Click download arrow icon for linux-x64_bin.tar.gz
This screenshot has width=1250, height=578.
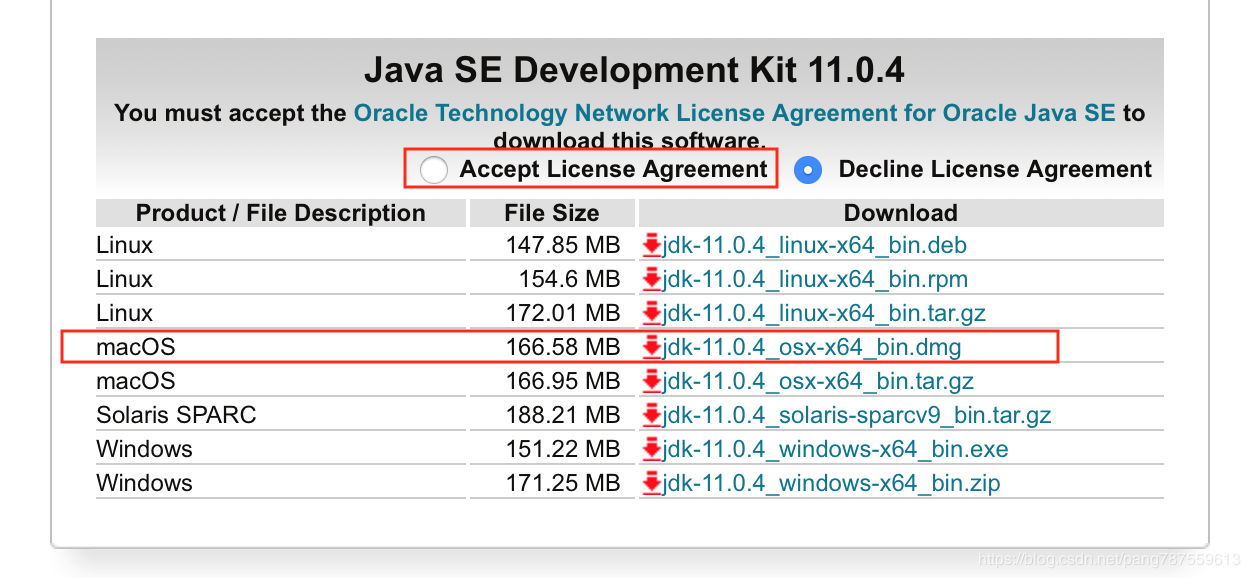tap(652, 313)
